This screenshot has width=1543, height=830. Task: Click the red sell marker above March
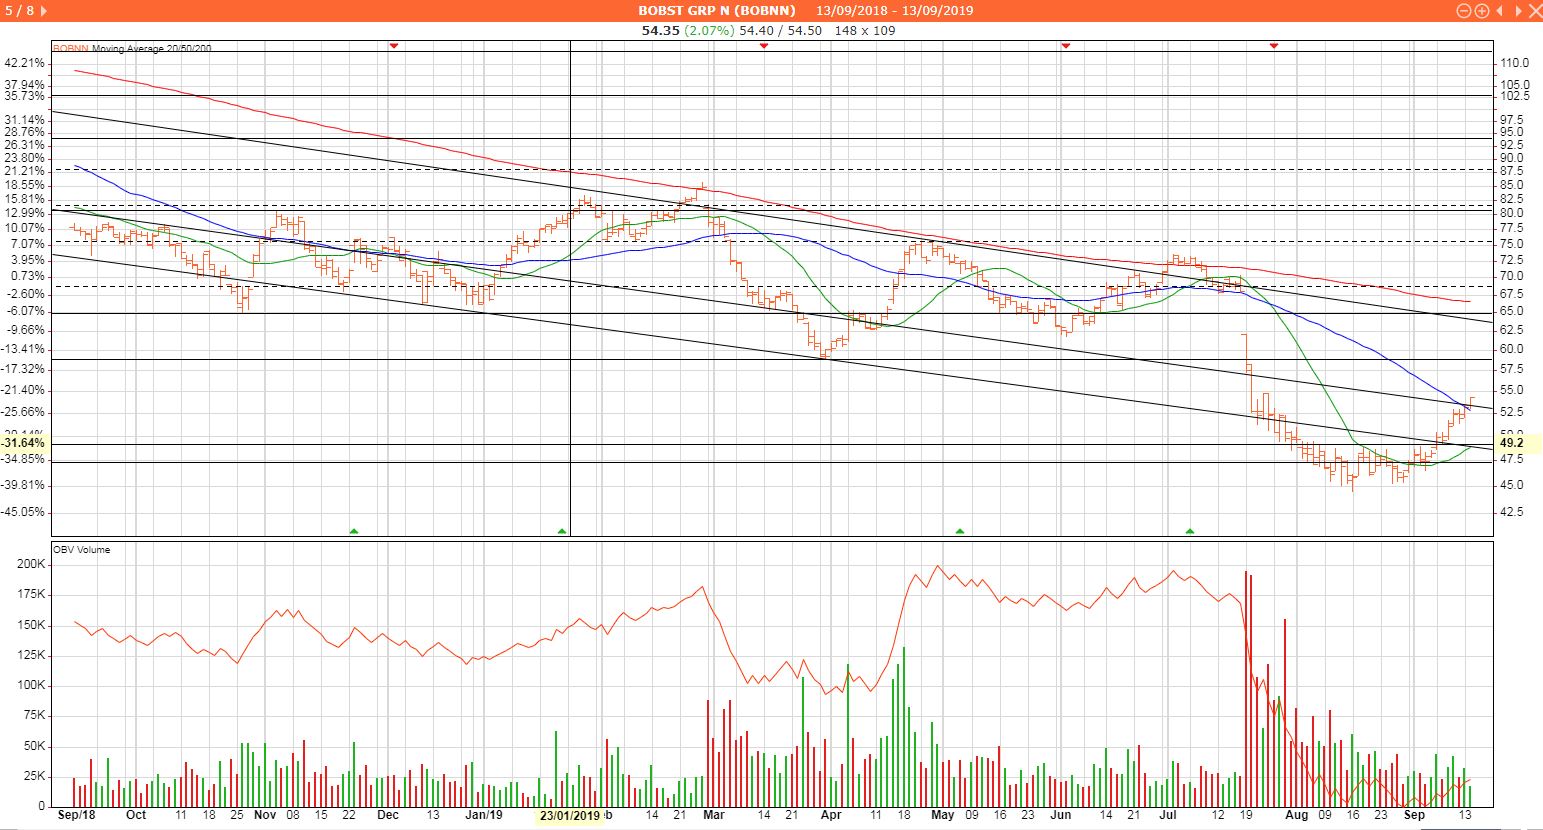763,46
